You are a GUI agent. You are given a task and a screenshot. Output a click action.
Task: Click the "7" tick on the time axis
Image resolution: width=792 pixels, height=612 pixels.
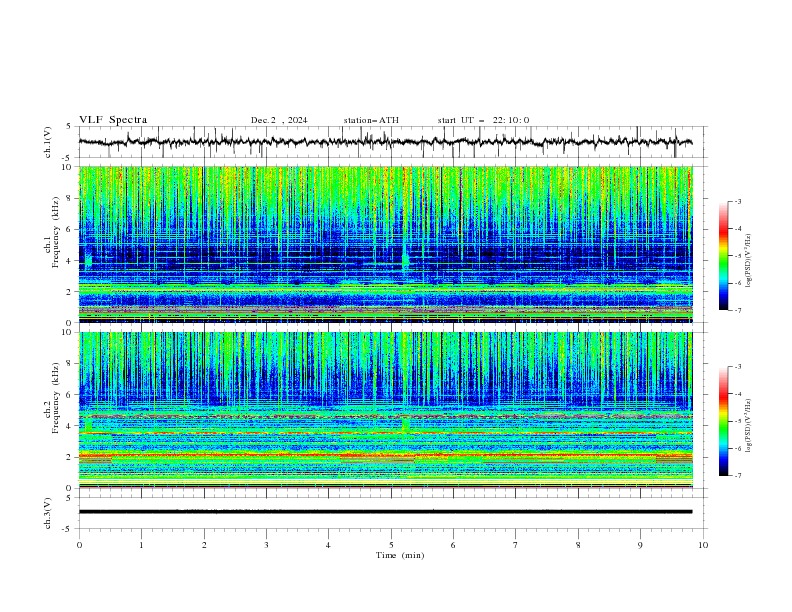[516, 545]
